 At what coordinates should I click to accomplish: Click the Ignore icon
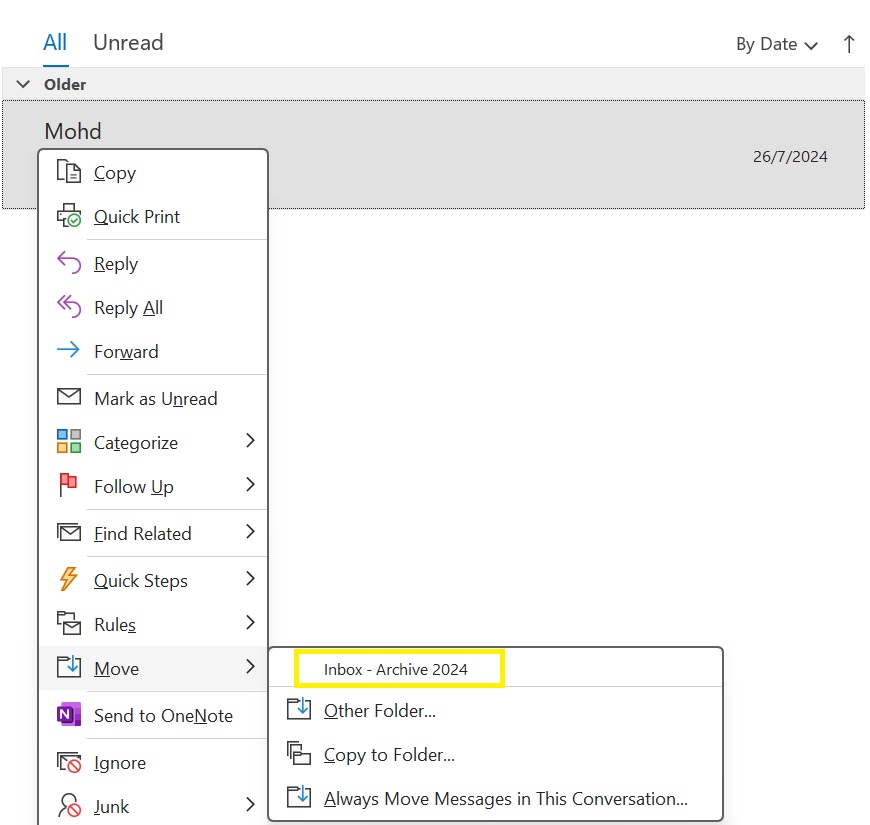click(69, 762)
